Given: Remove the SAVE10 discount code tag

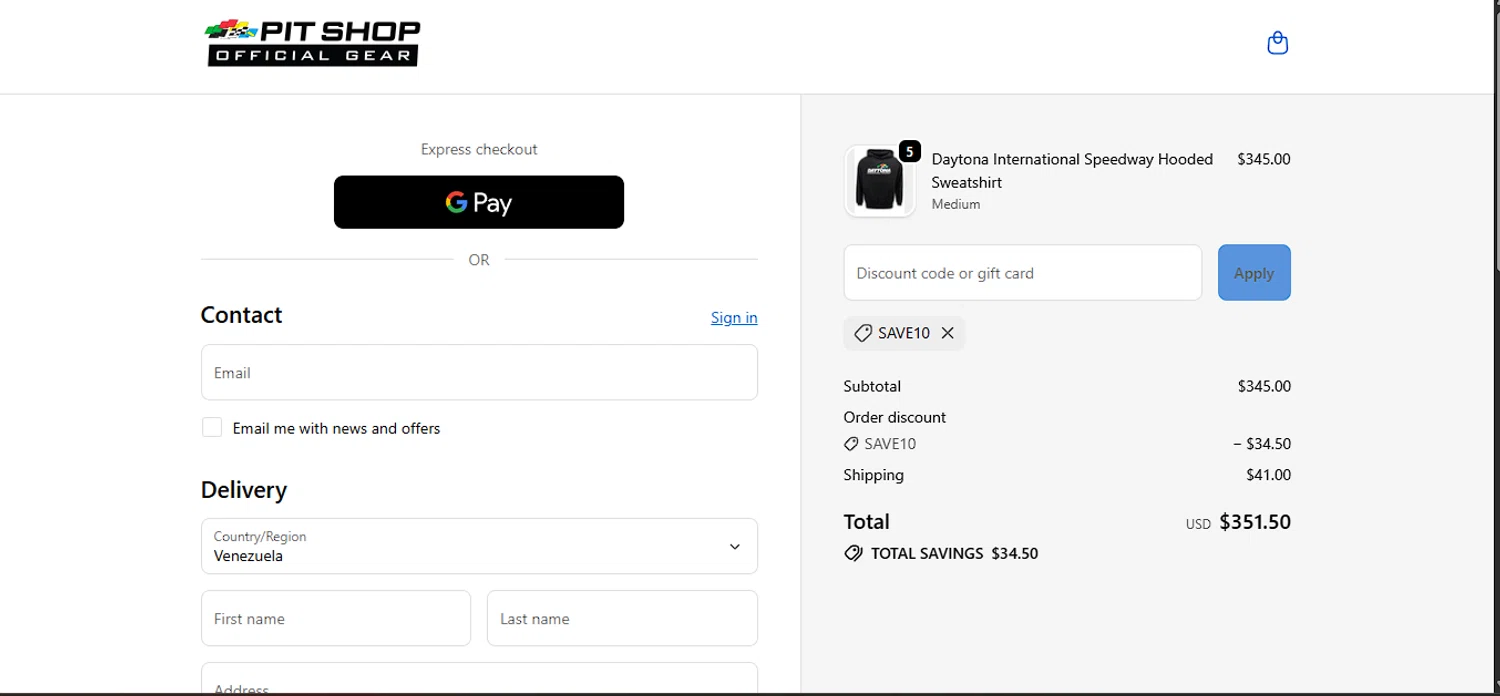Looking at the screenshot, I should pyautogui.click(x=948, y=333).
